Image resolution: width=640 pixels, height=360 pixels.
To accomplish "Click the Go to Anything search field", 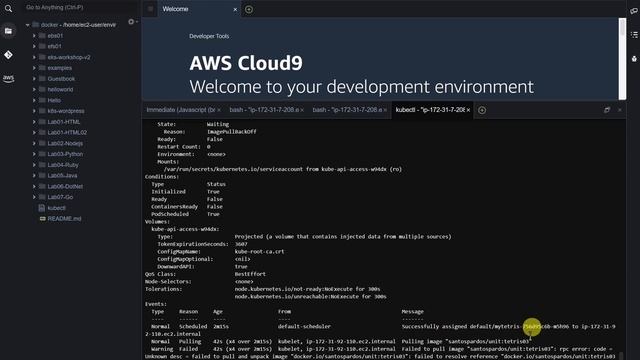I will (x=80, y=7).
